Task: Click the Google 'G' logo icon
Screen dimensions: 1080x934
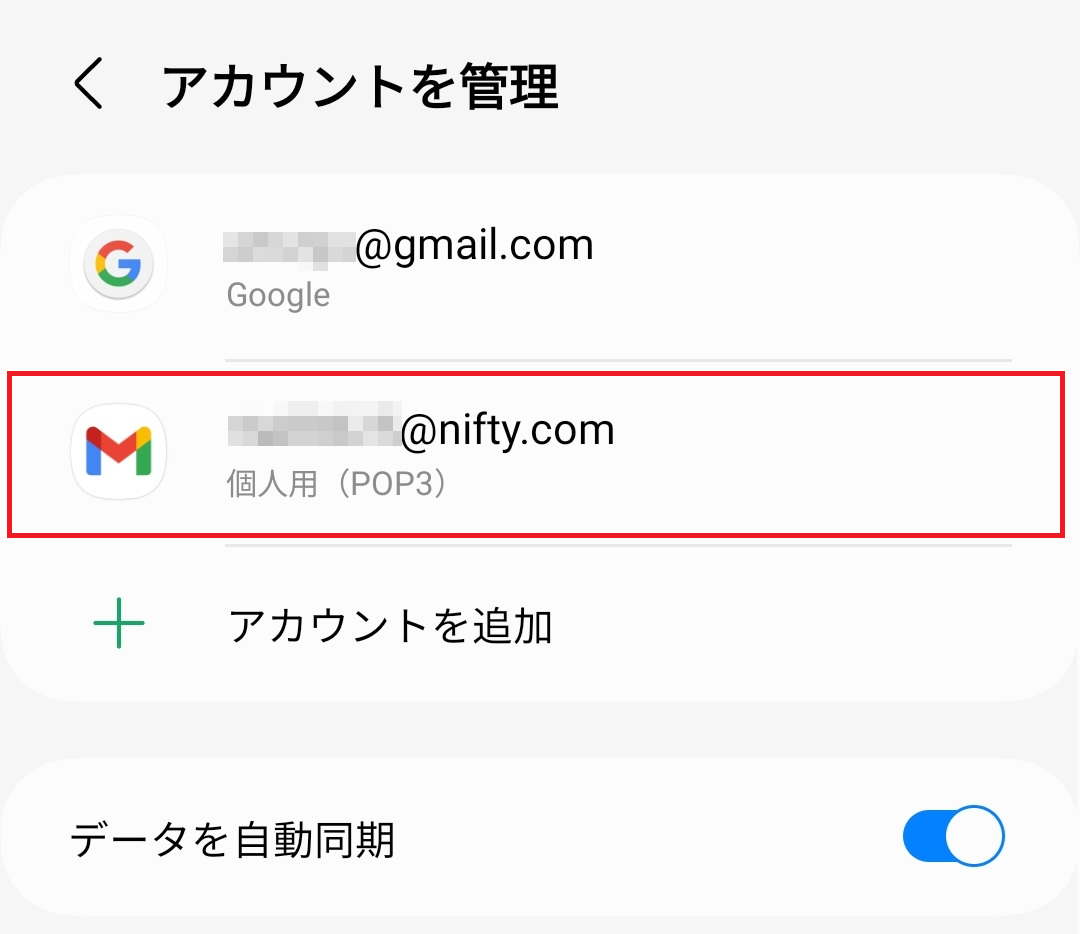Action: pos(119,264)
